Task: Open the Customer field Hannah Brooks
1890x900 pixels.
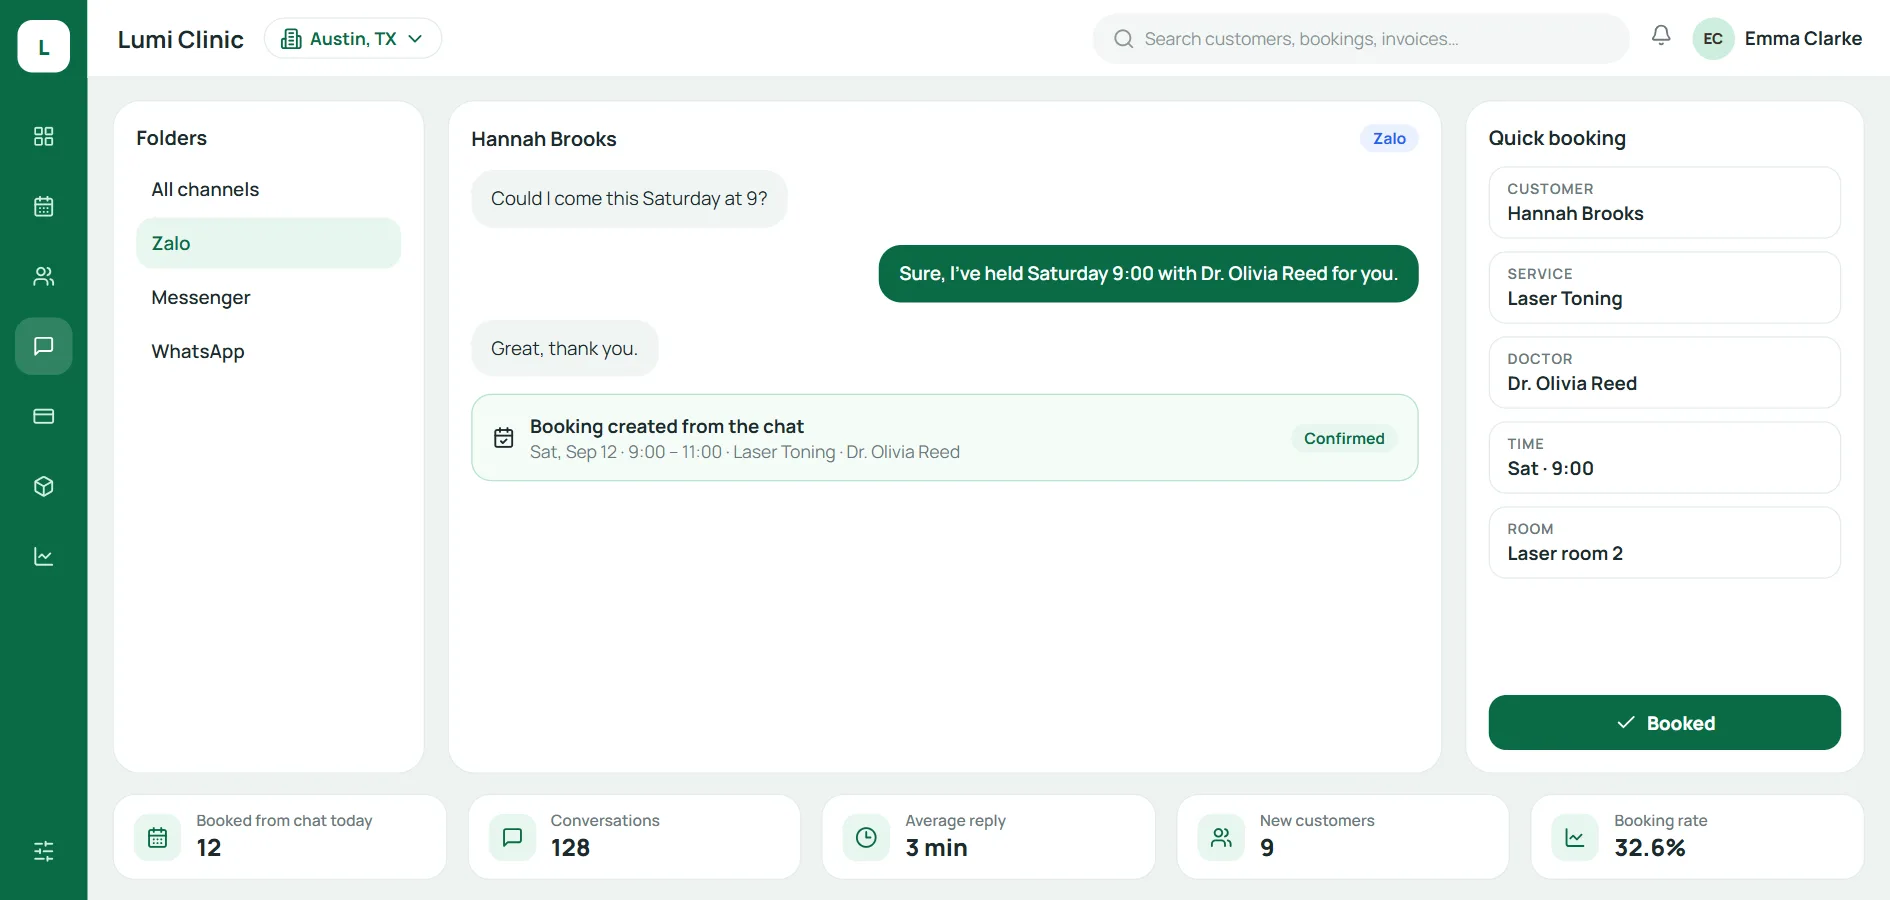Action: click(x=1664, y=202)
